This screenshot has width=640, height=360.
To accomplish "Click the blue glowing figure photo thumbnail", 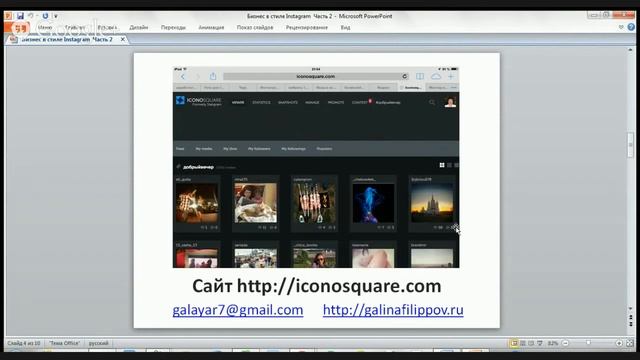I will 373,203.
